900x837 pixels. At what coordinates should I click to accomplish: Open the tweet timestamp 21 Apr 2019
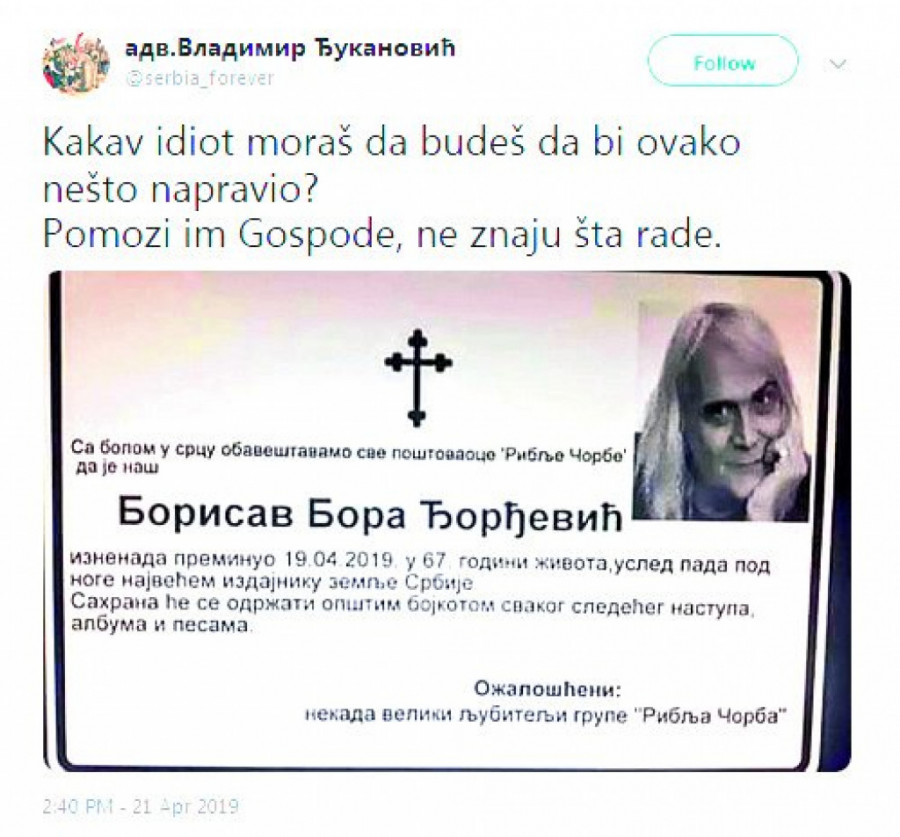coord(141,807)
